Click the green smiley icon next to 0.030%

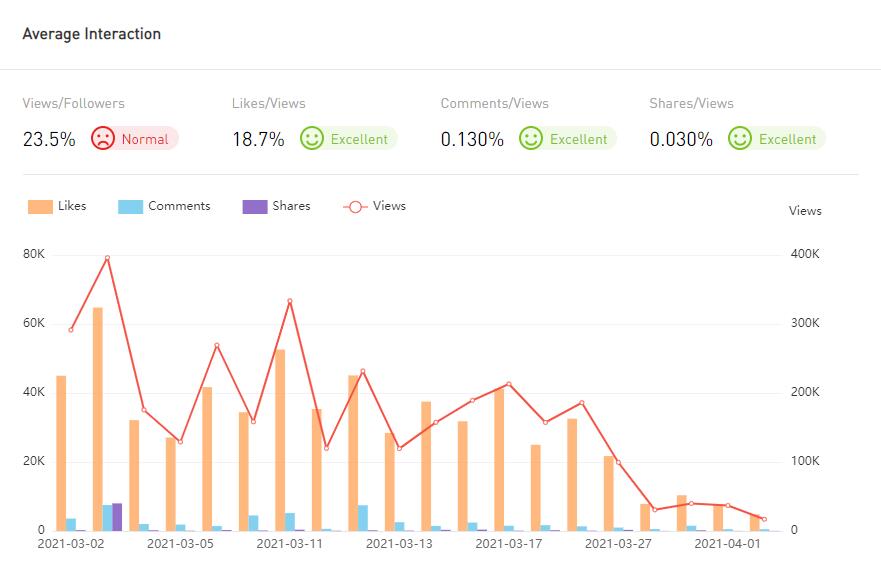740,139
